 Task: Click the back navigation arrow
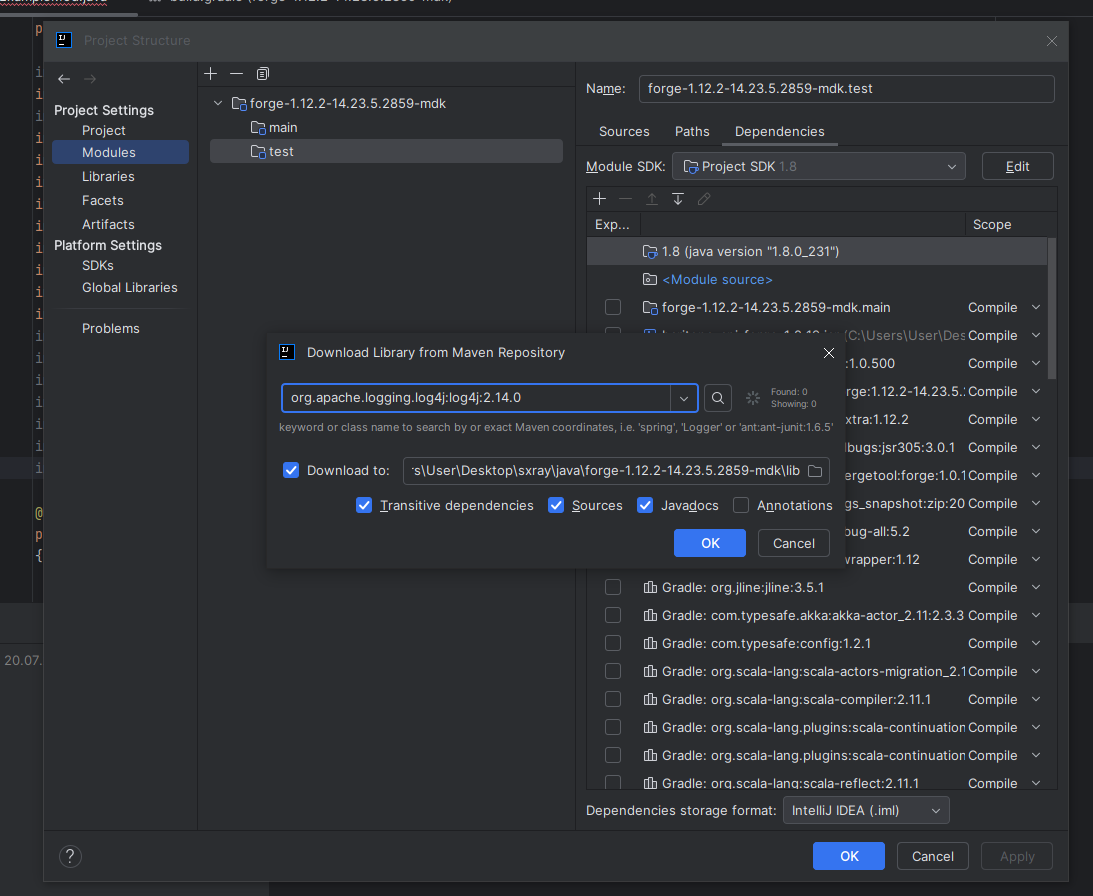[64, 79]
